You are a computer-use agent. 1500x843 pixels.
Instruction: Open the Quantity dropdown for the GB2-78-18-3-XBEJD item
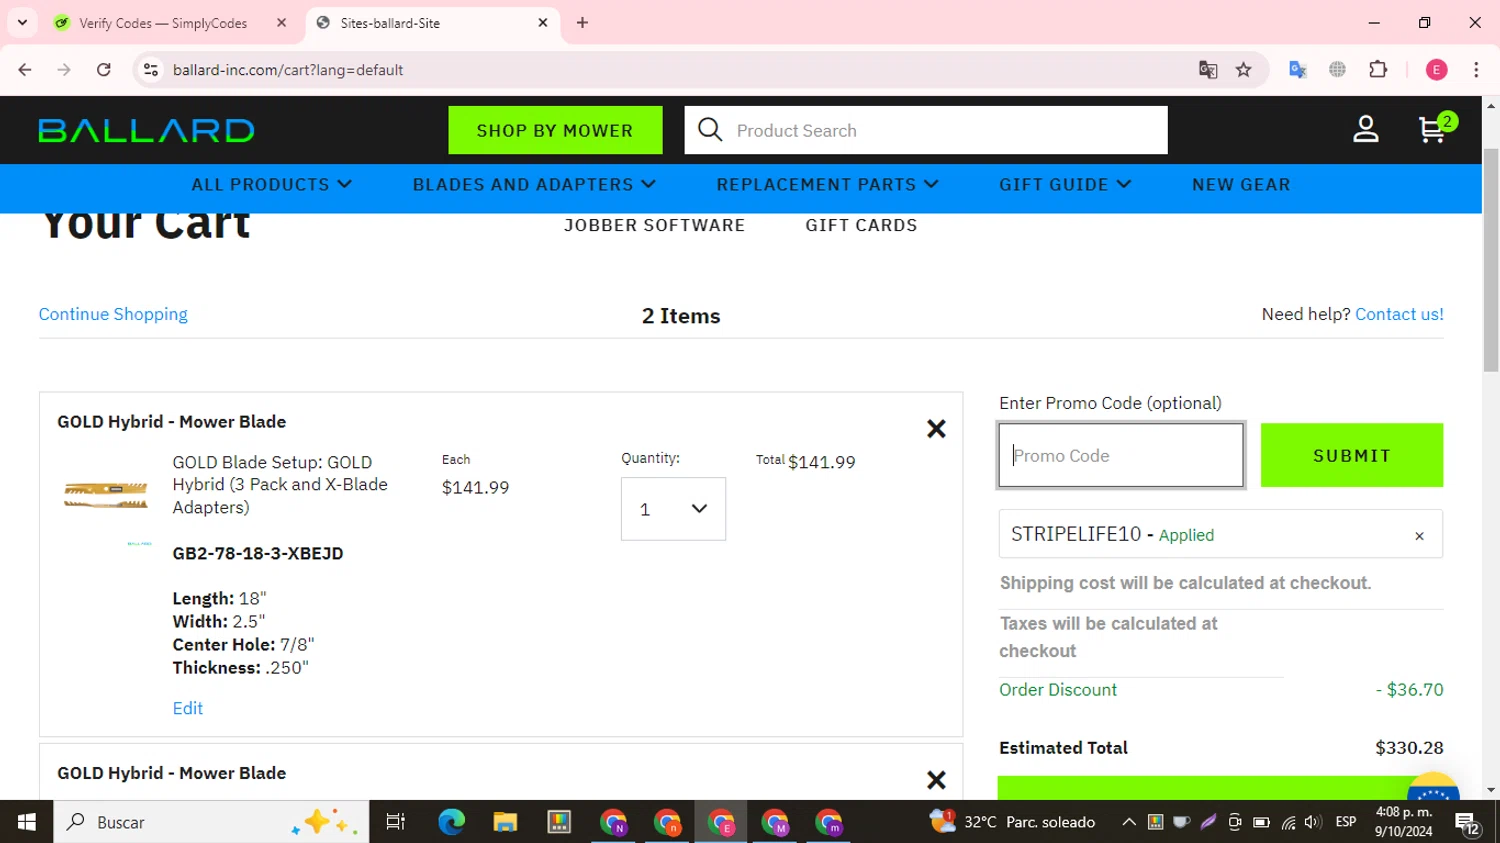[x=673, y=509]
